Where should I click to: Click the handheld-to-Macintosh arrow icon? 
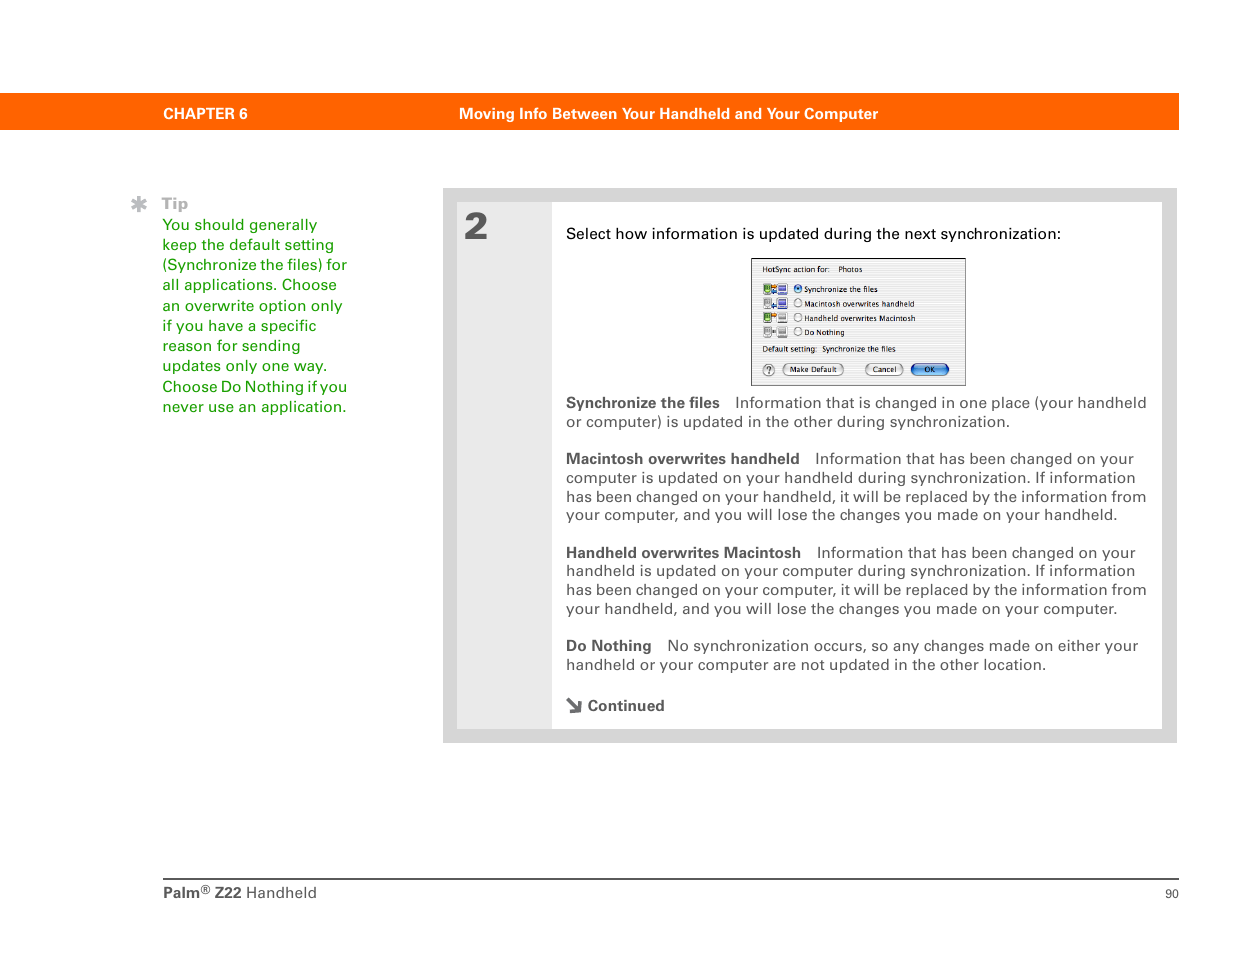click(775, 318)
